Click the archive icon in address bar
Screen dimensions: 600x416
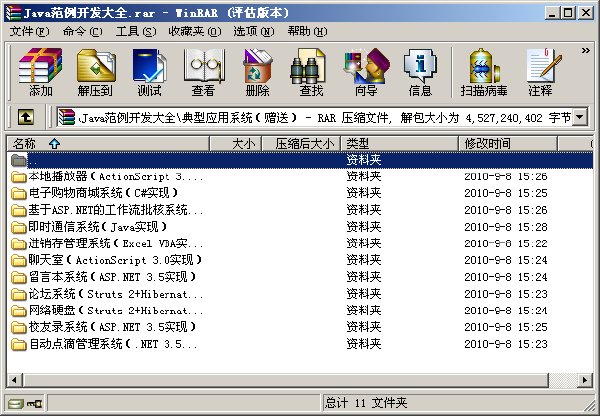[x=67, y=117]
